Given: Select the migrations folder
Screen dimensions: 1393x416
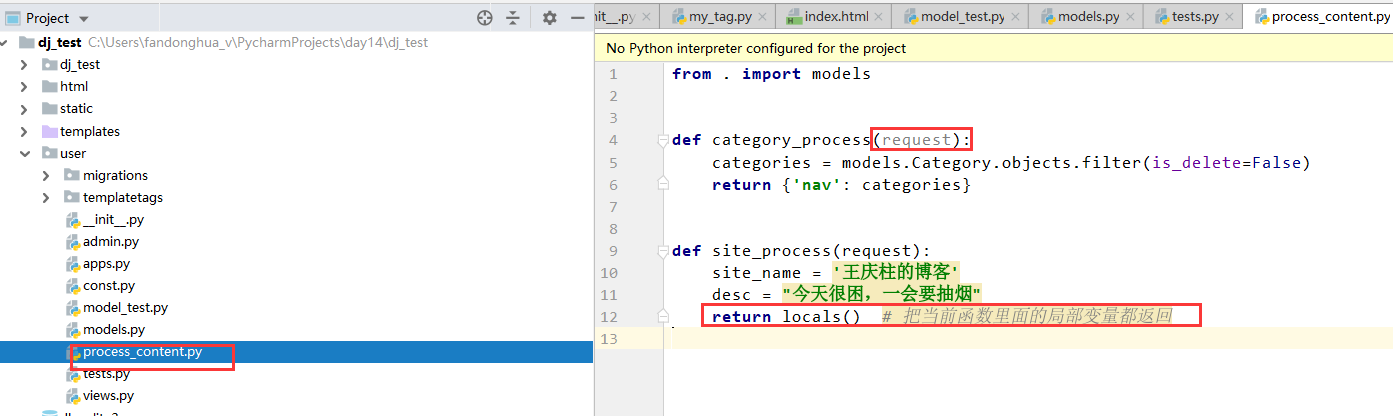Looking at the screenshot, I should pyautogui.click(x=115, y=175).
